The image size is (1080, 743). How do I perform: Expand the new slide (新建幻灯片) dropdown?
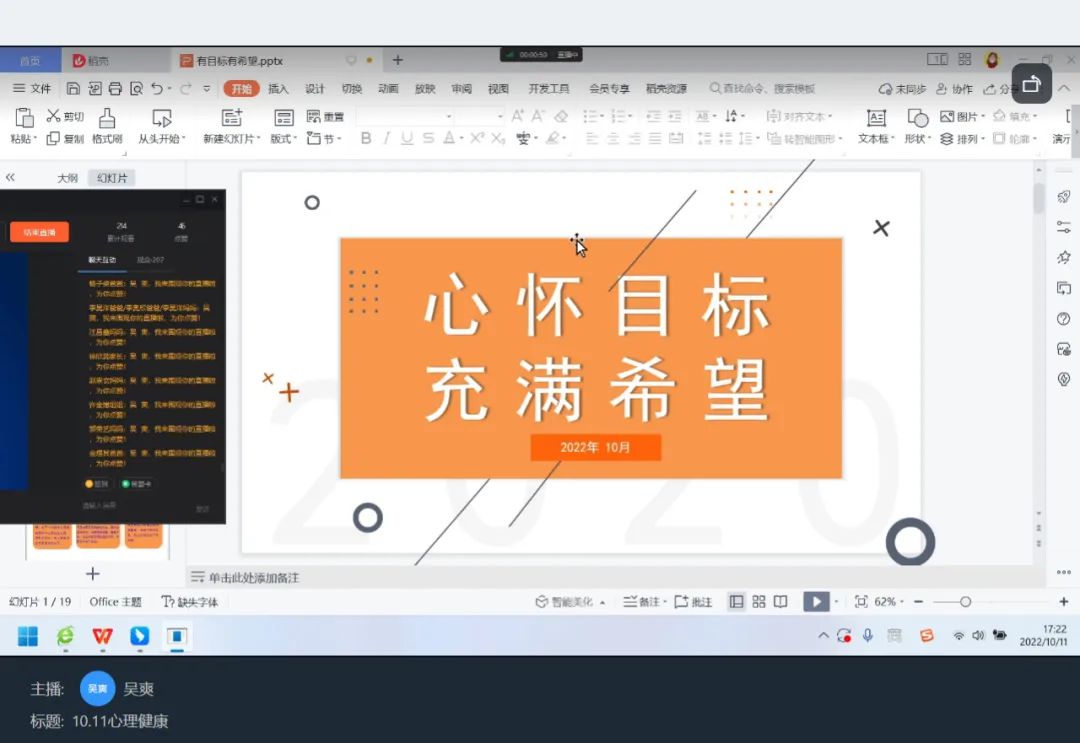232,139
